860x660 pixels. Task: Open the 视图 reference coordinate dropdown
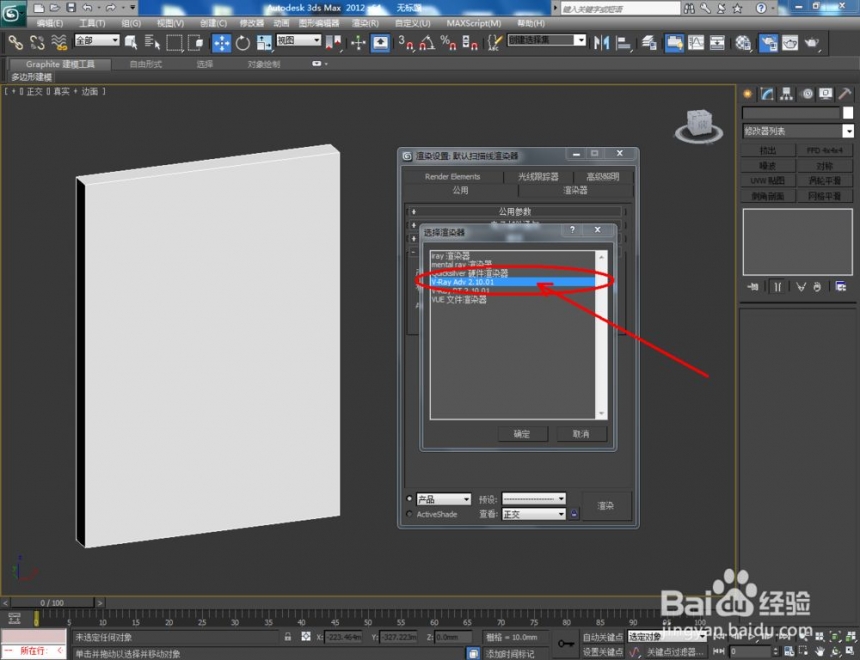(x=298, y=40)
